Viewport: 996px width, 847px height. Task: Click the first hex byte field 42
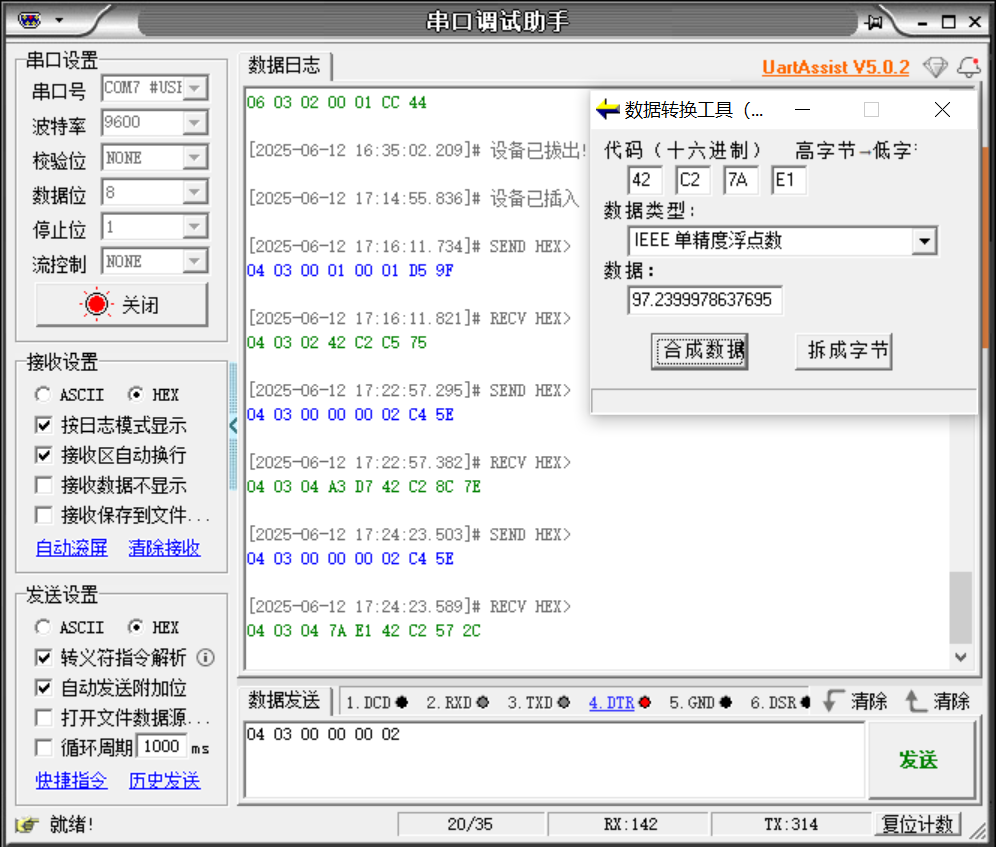(645, 180)
